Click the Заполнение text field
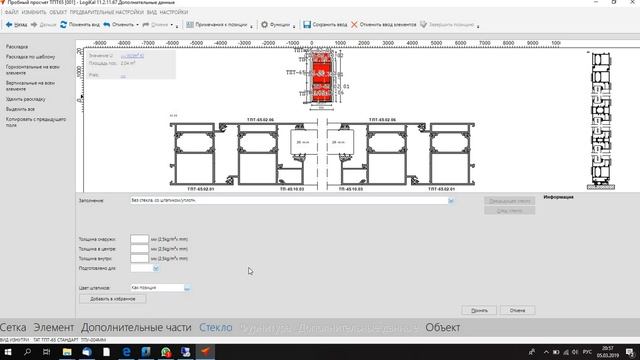Viewport: 640px width, 360px height. pos(289,200)
